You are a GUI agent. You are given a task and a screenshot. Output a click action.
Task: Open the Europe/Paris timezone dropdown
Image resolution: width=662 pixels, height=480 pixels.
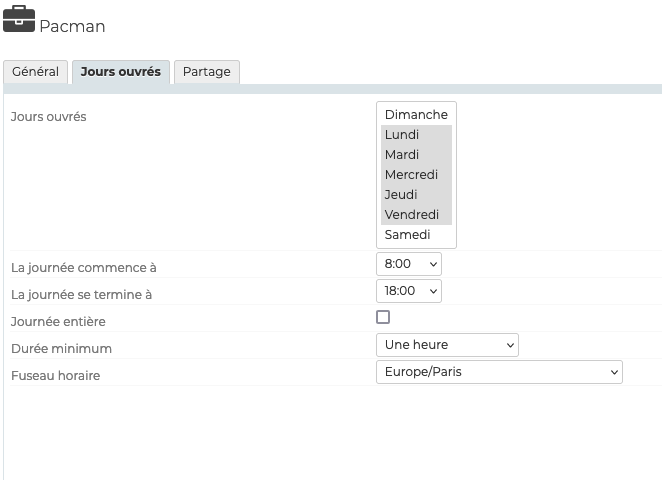pos(499,372)
